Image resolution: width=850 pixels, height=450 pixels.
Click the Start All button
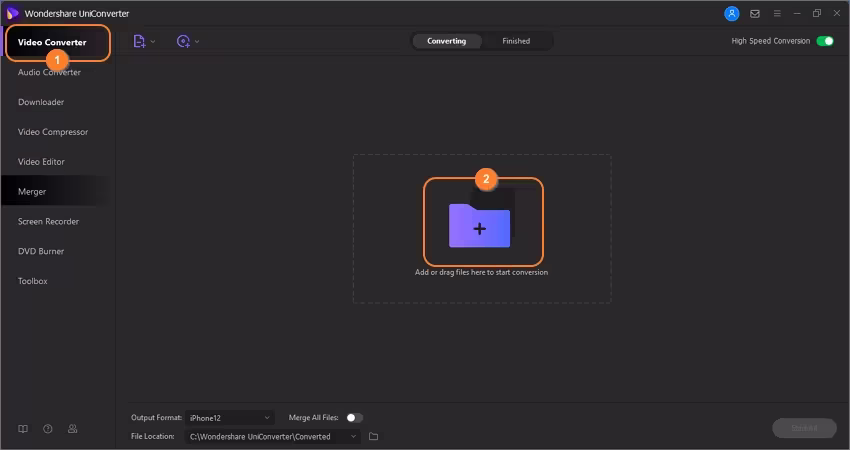[x=804, y=428]
